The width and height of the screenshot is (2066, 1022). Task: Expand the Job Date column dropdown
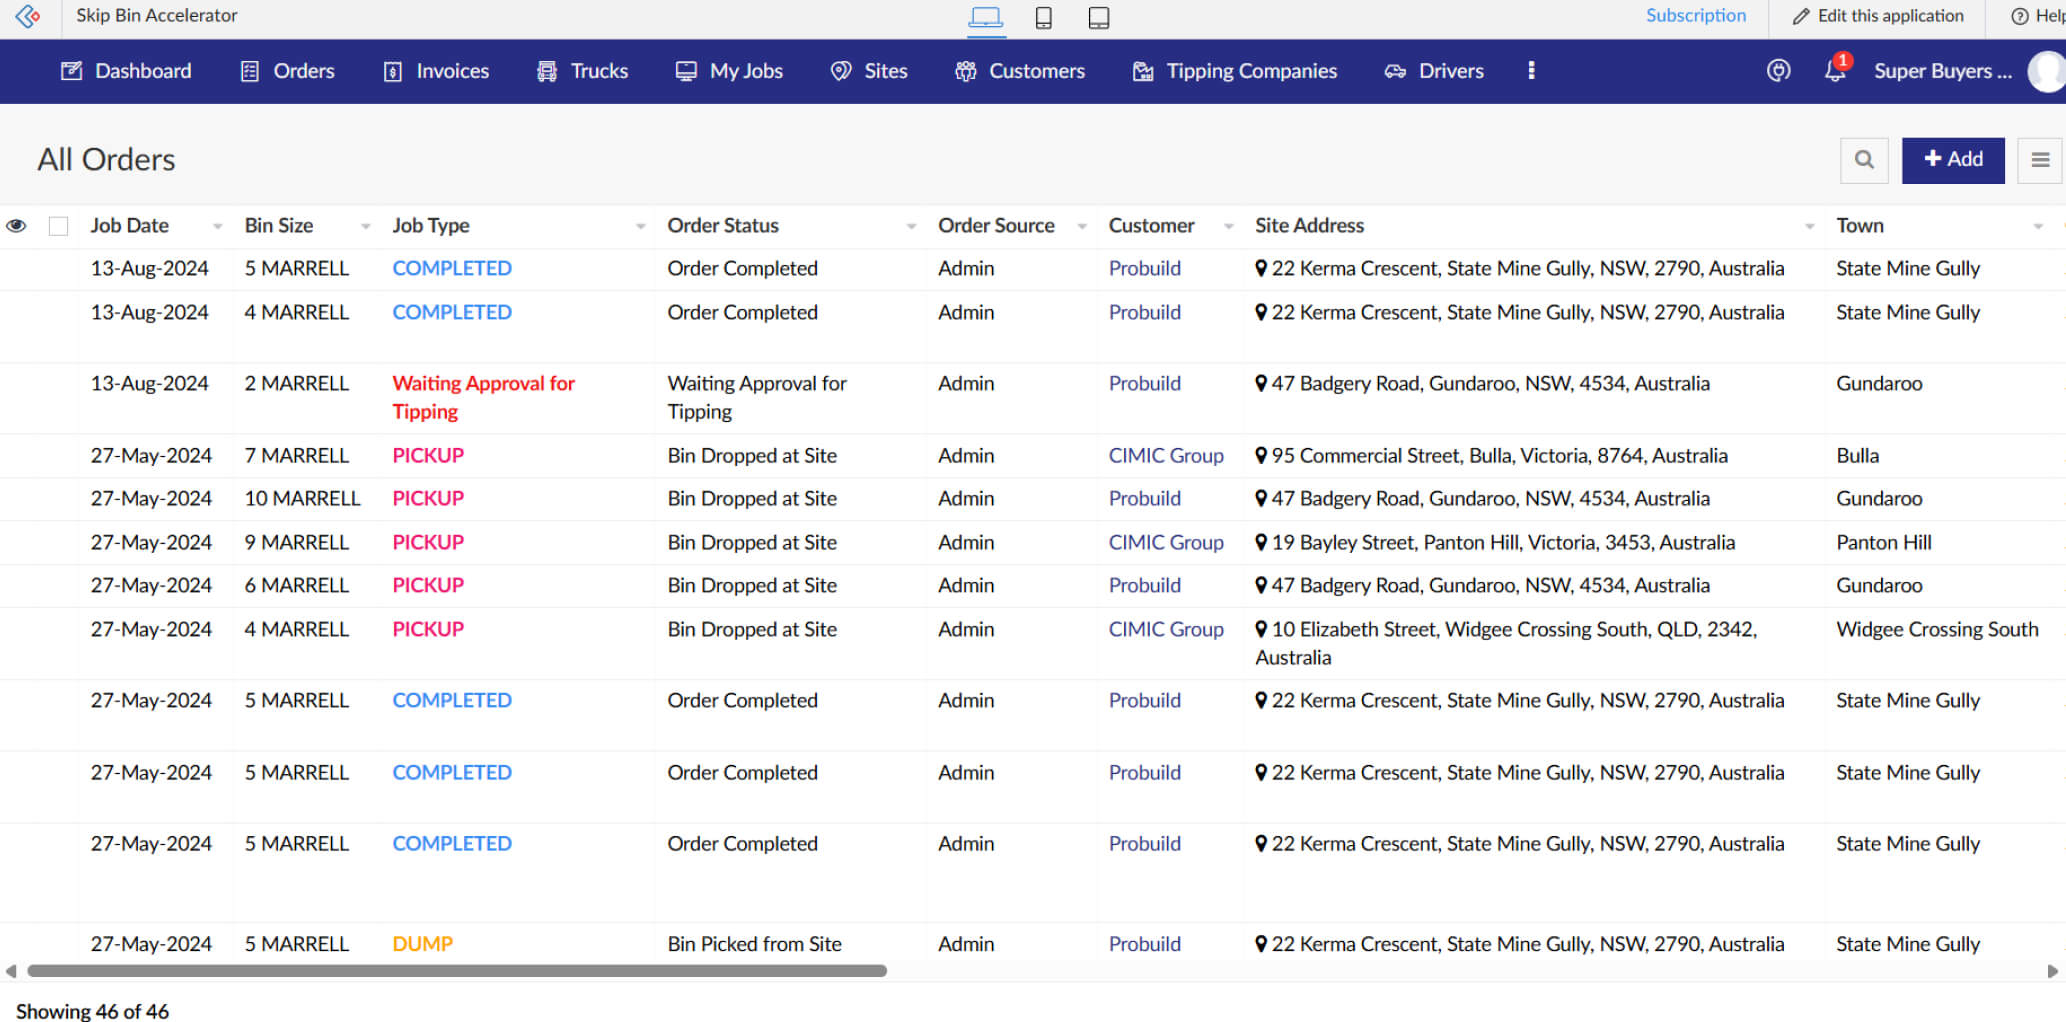pos(217,227)
